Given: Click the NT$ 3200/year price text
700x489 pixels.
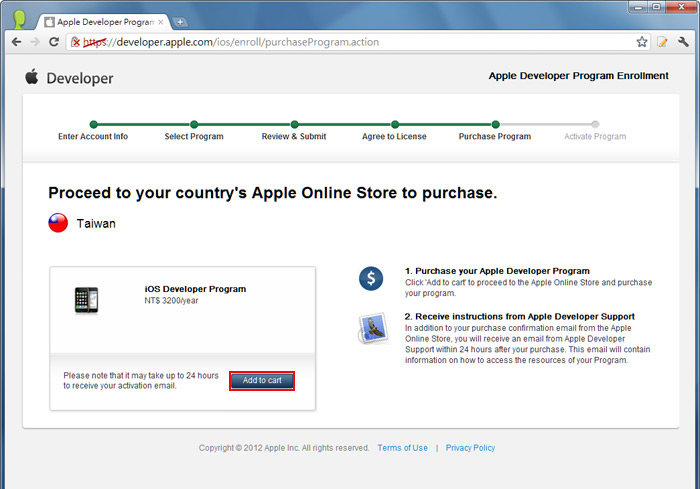Looking at the screenshot, I should coord(171,301).
